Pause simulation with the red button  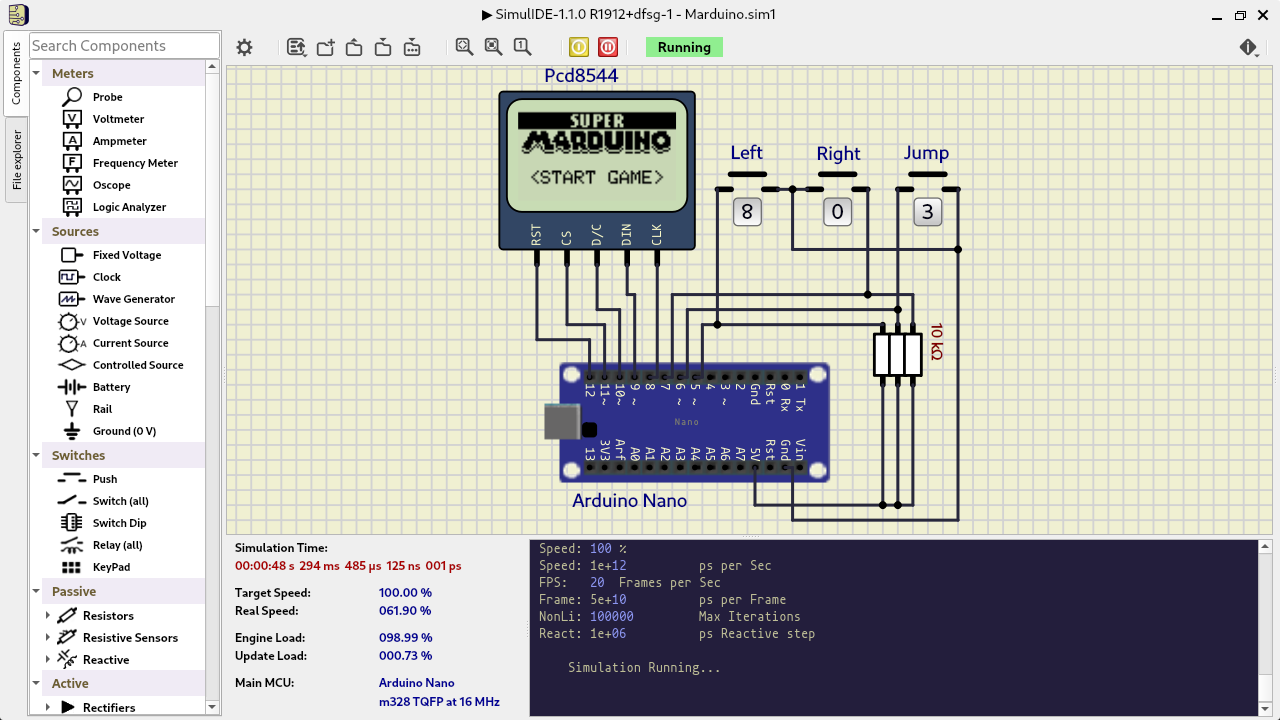tap(608, 47)
